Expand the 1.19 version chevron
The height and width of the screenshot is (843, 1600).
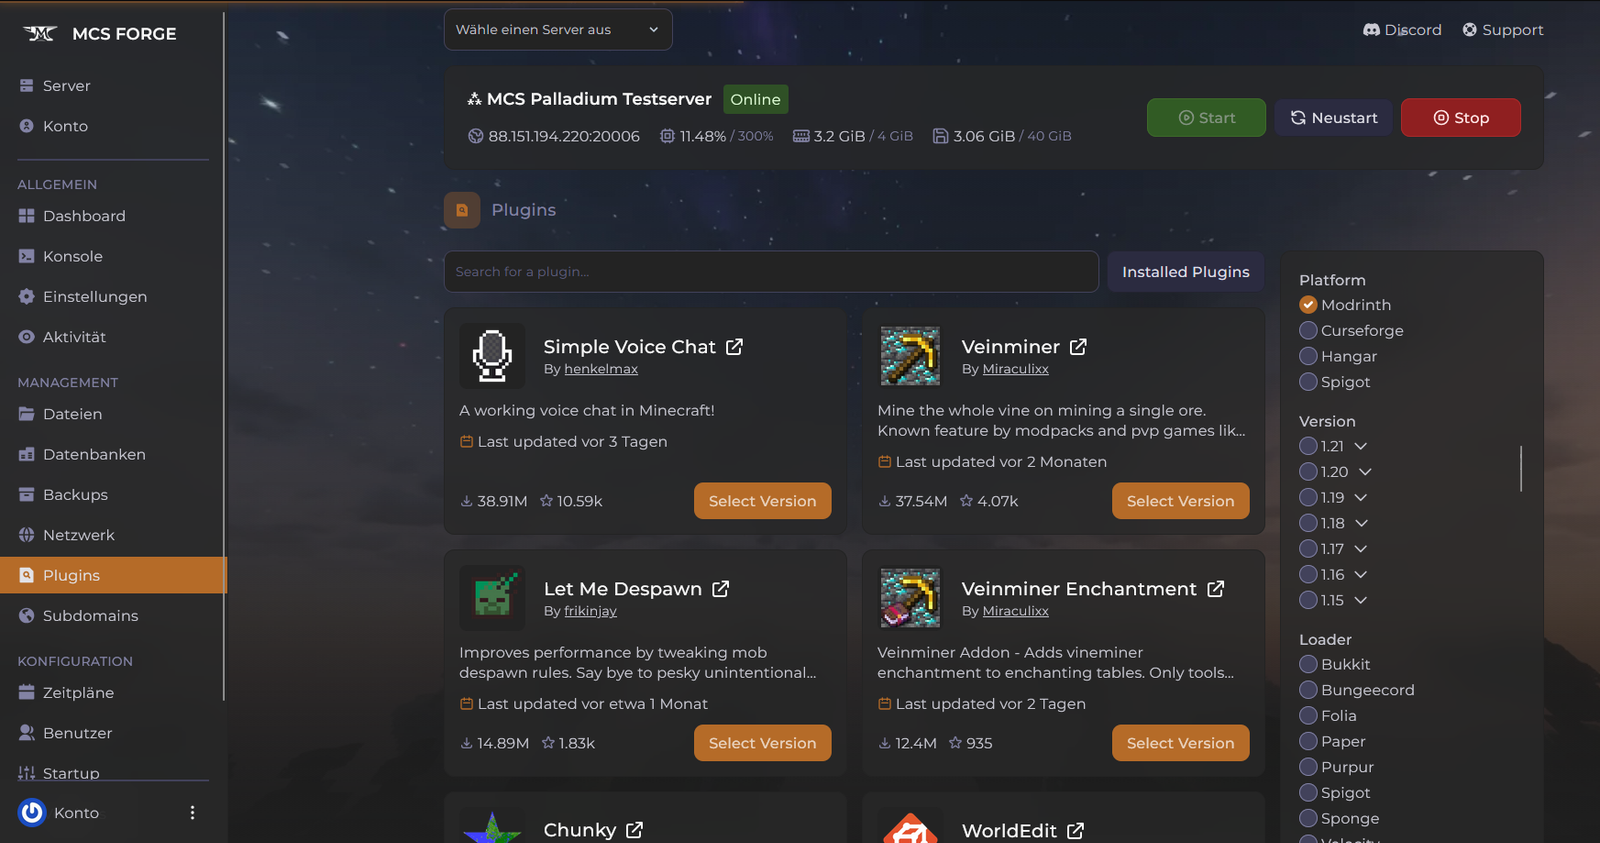click(1361, 497)
